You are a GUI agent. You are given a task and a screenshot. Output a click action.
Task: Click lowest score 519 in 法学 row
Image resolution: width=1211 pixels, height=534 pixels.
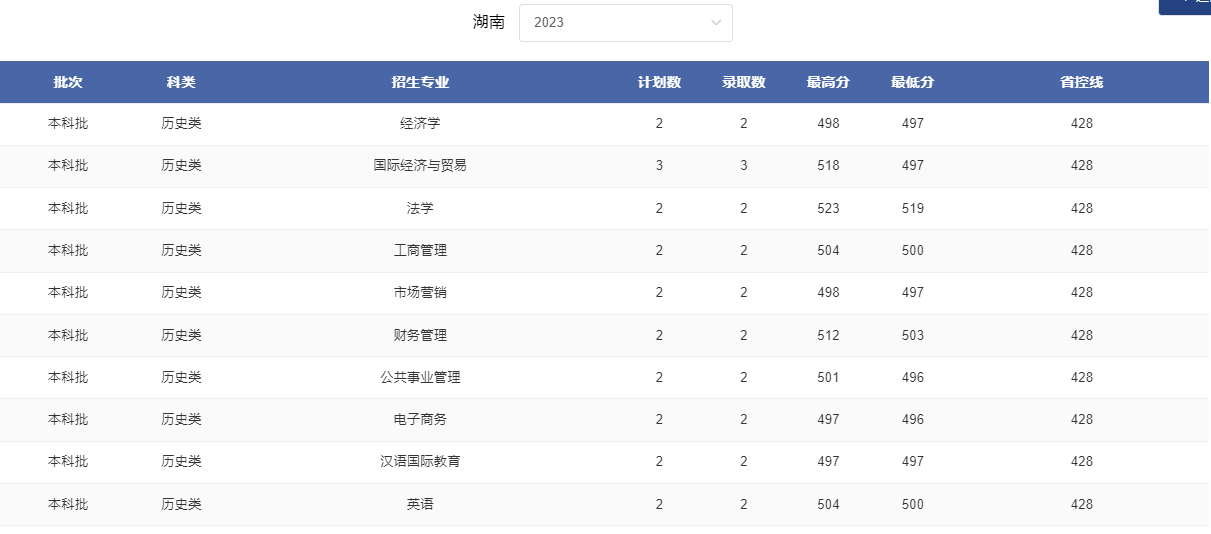(912, 208)
